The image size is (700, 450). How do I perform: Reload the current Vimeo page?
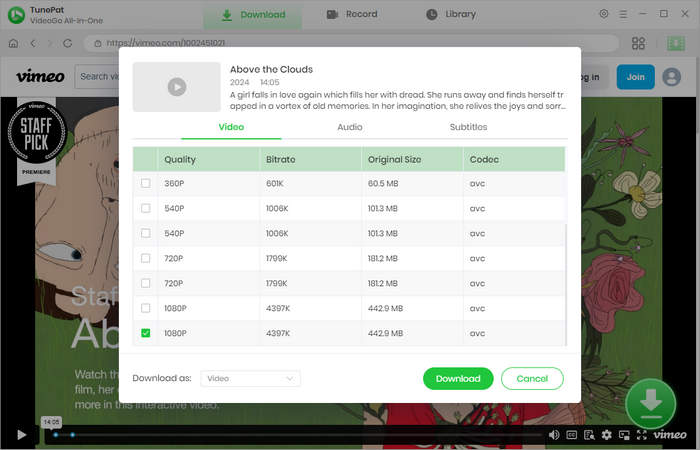67,43
